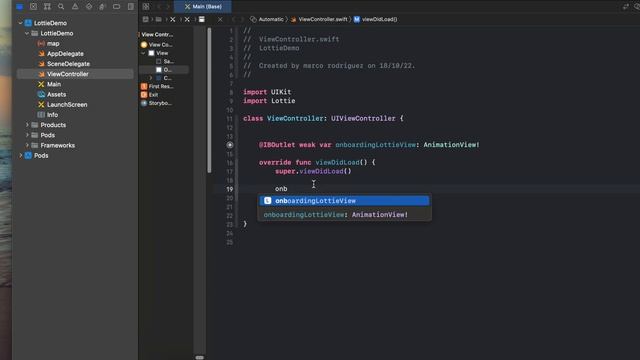This screenshot has width=640, height=360.
Task: Collapse the LottieDemo group folder
Action: point(27,33)
